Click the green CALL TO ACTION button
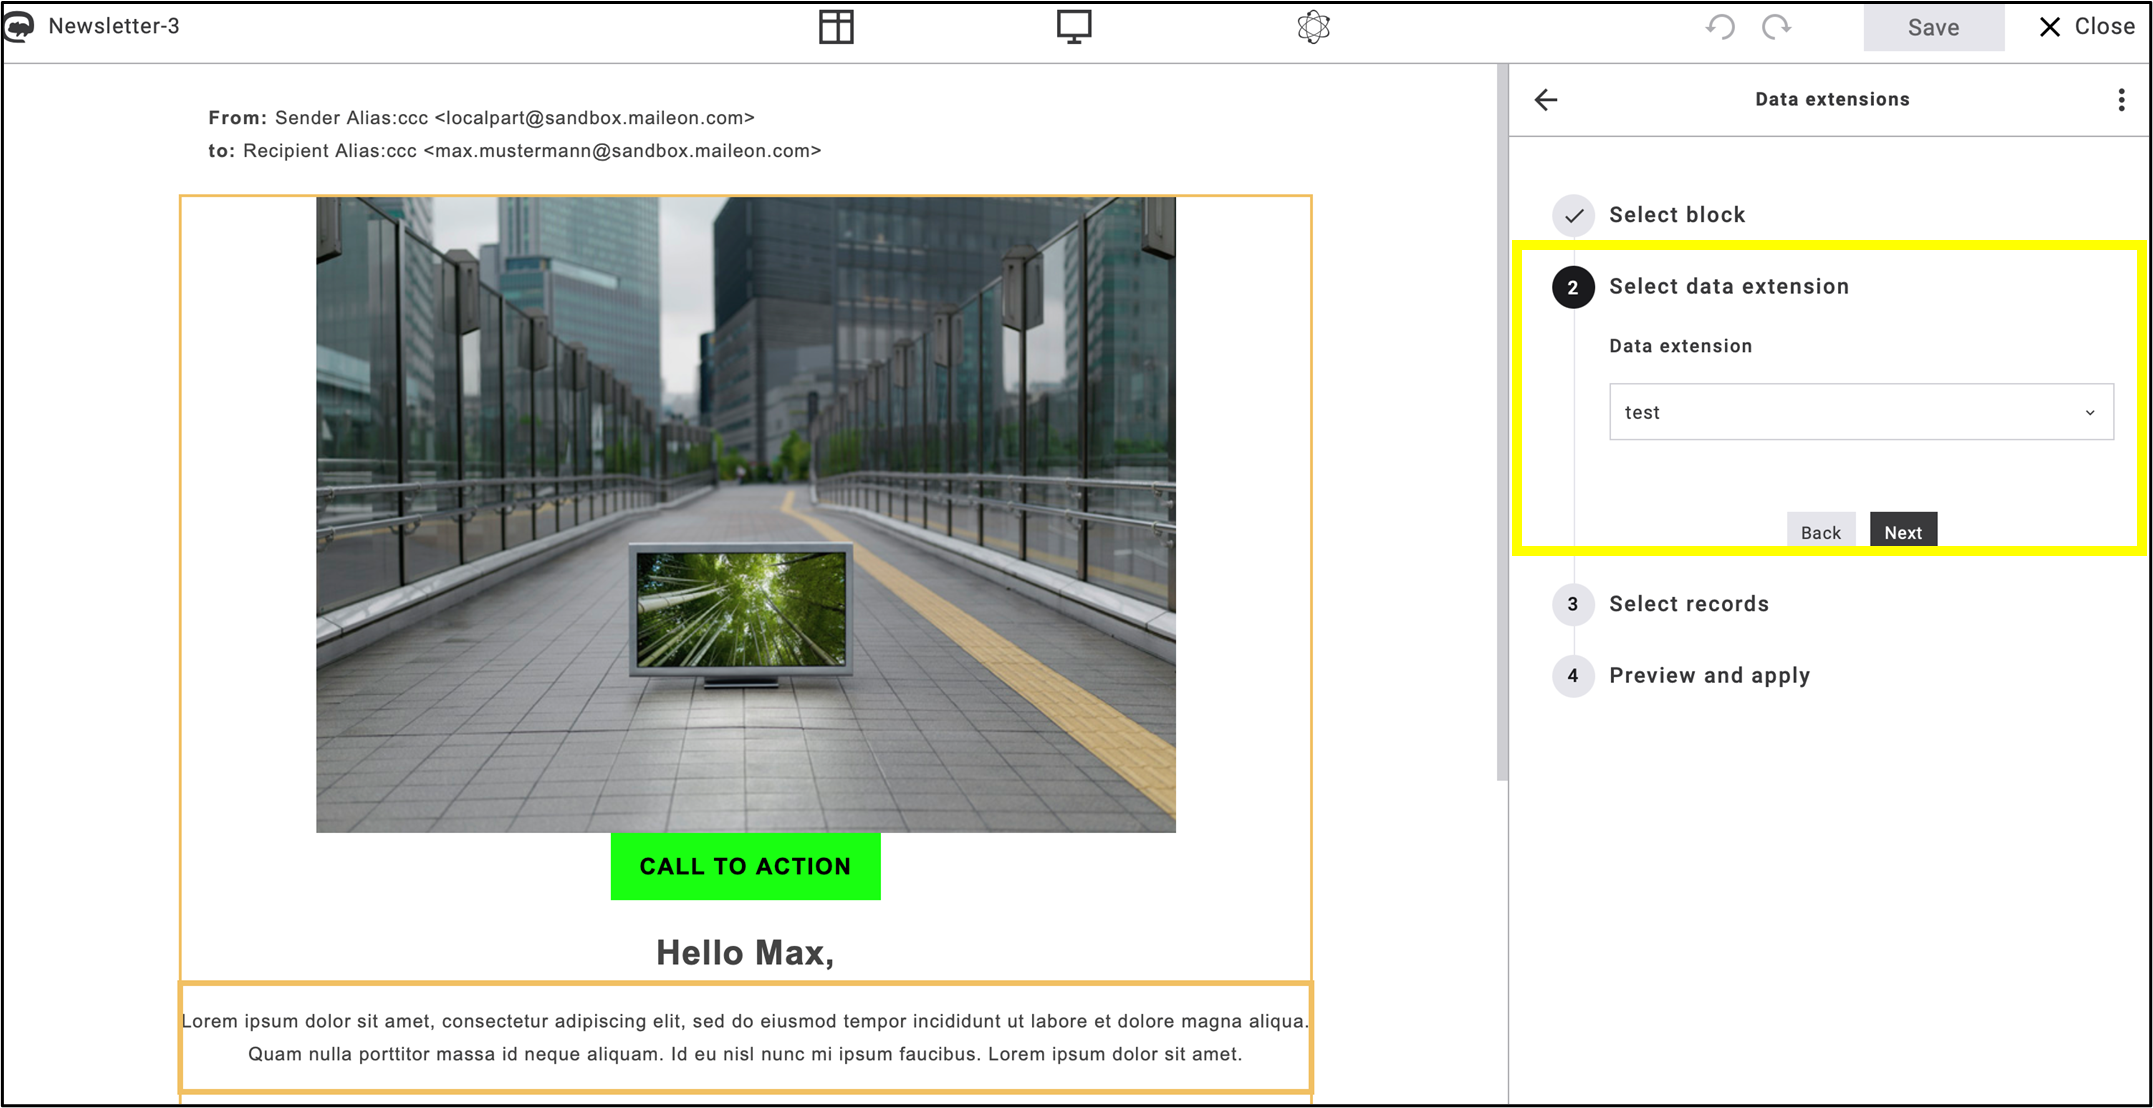This screenshot has width=2153, height=1108. [x=745, y=866]
